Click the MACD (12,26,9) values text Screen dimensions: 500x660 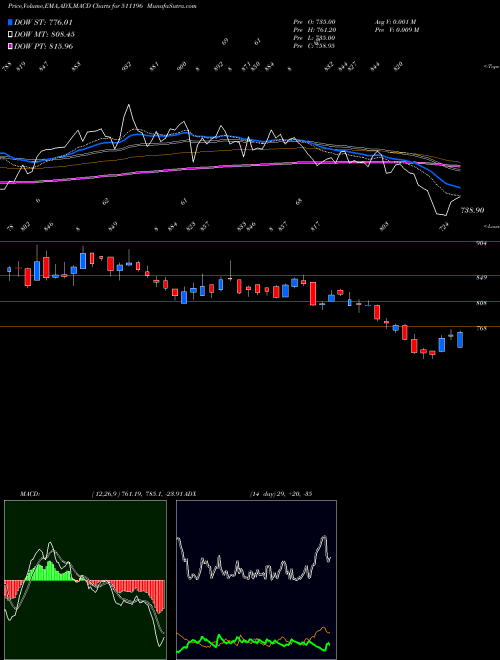coord(139,493)
